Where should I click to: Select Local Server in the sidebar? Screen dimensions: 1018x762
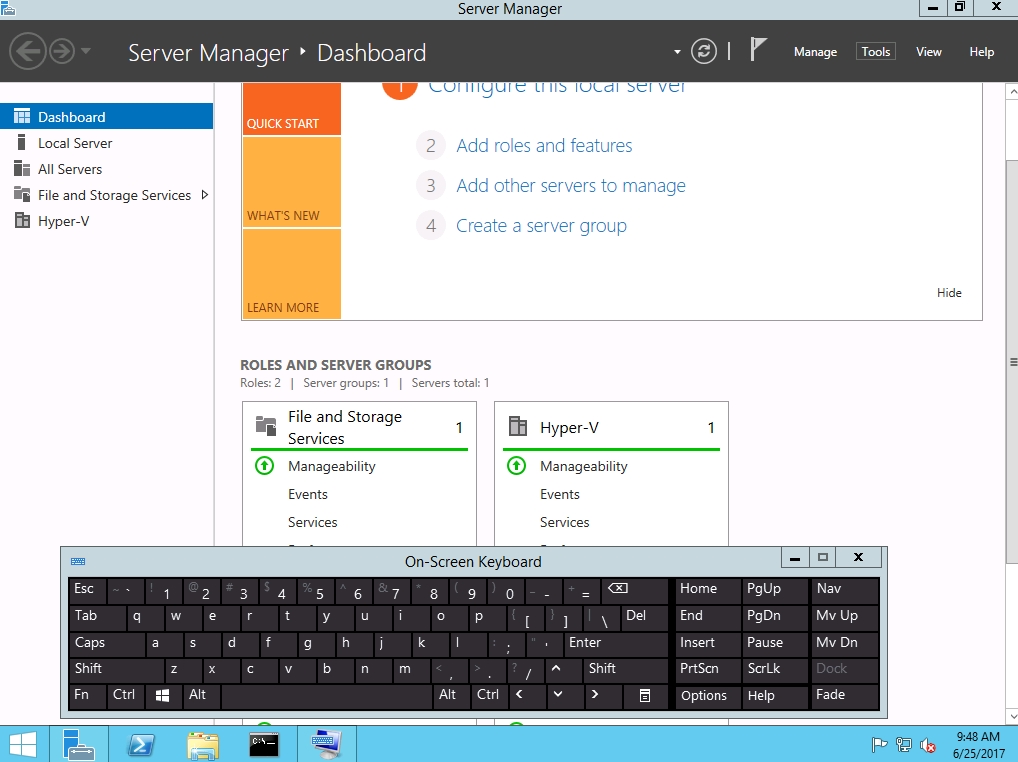click(75, 143)
